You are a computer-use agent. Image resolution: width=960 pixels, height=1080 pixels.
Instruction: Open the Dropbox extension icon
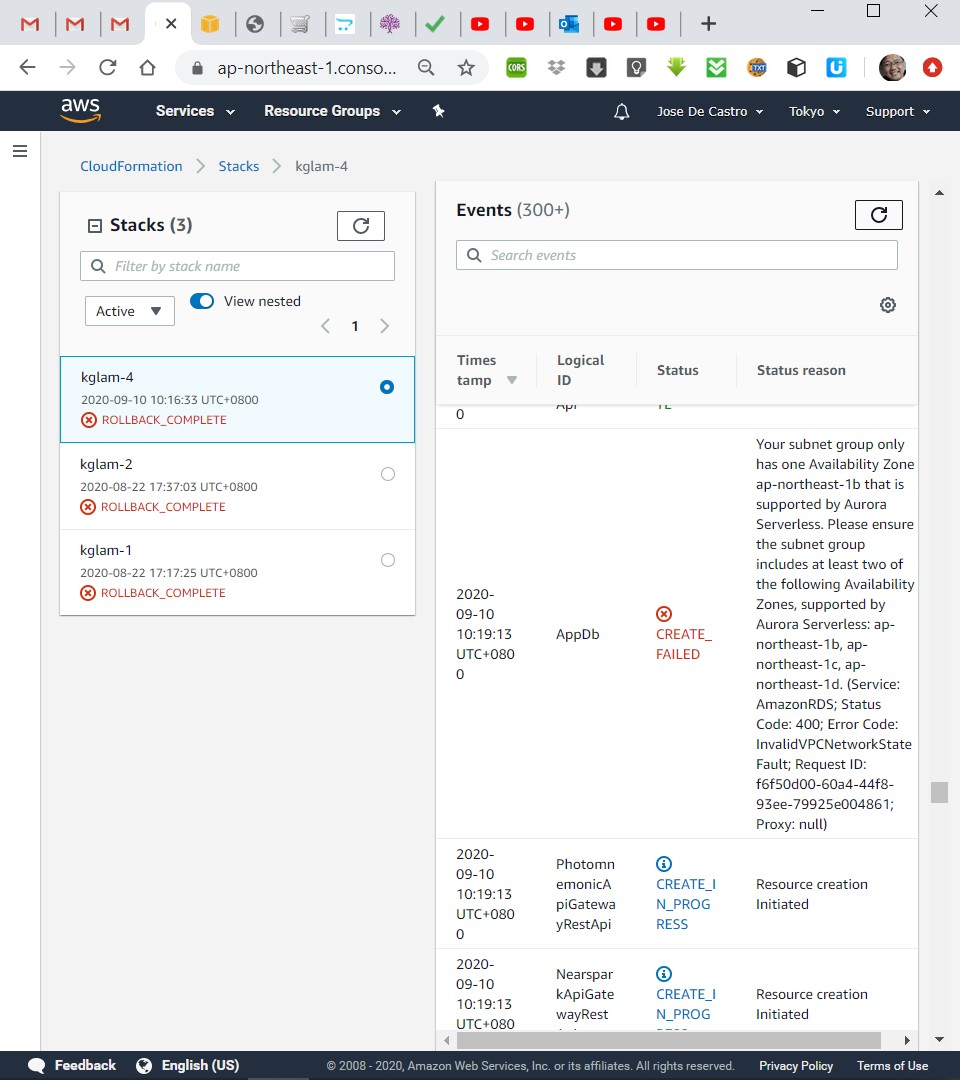point(556,68)
